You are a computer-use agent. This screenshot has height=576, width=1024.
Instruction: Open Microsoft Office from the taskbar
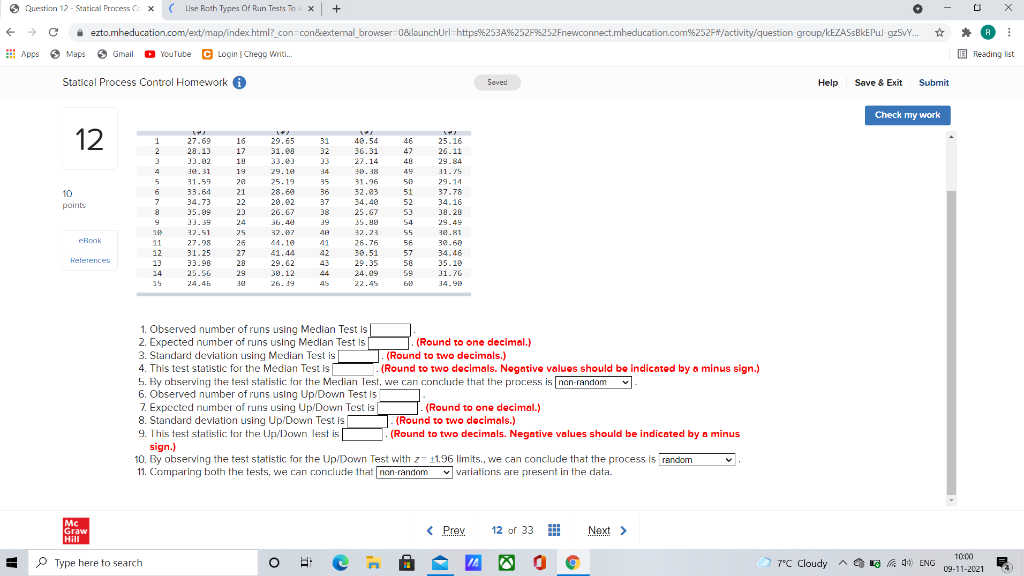[x=539, y=563]
